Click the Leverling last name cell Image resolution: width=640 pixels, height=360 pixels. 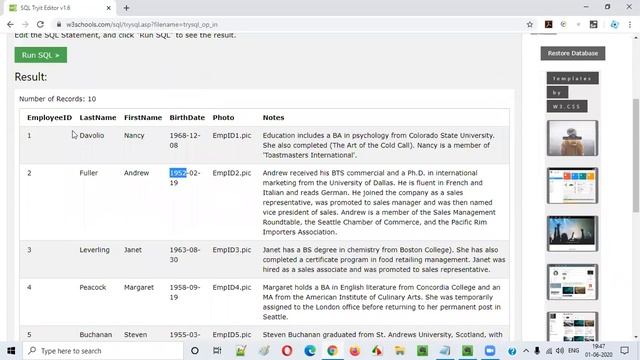(x=94, y=250)
